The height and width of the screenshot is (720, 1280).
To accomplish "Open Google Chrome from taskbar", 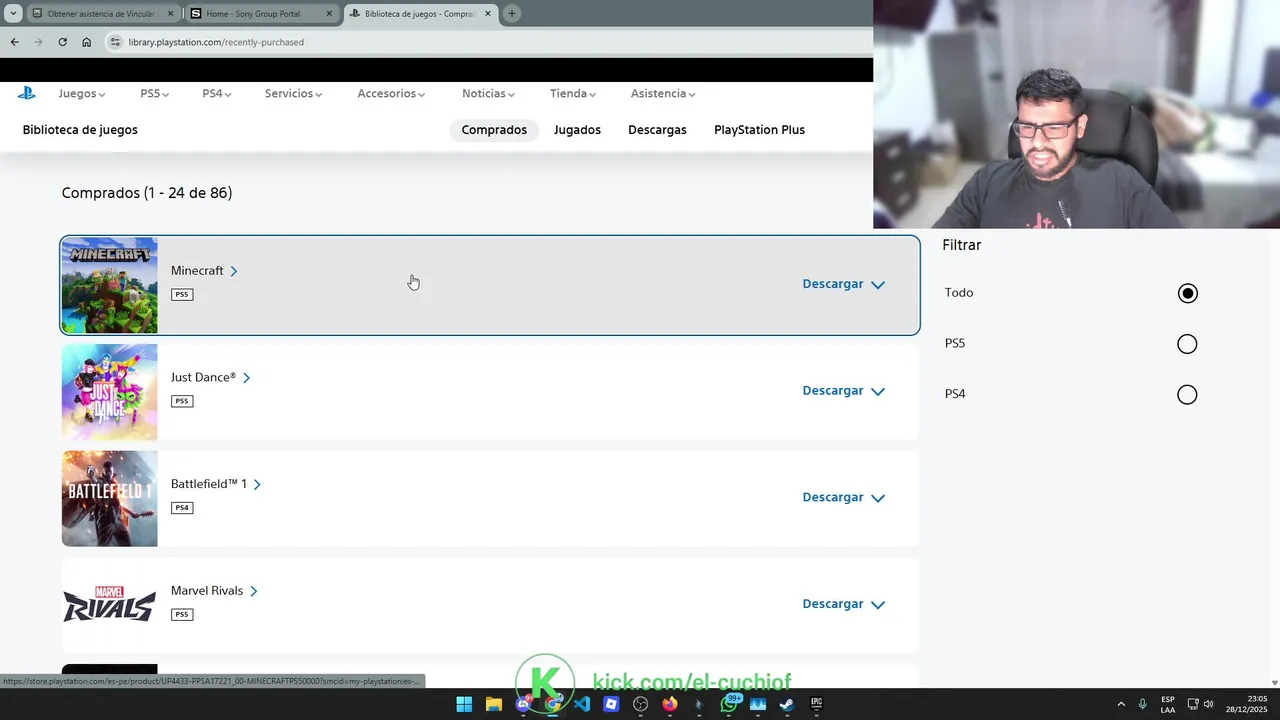I will 552,704.
